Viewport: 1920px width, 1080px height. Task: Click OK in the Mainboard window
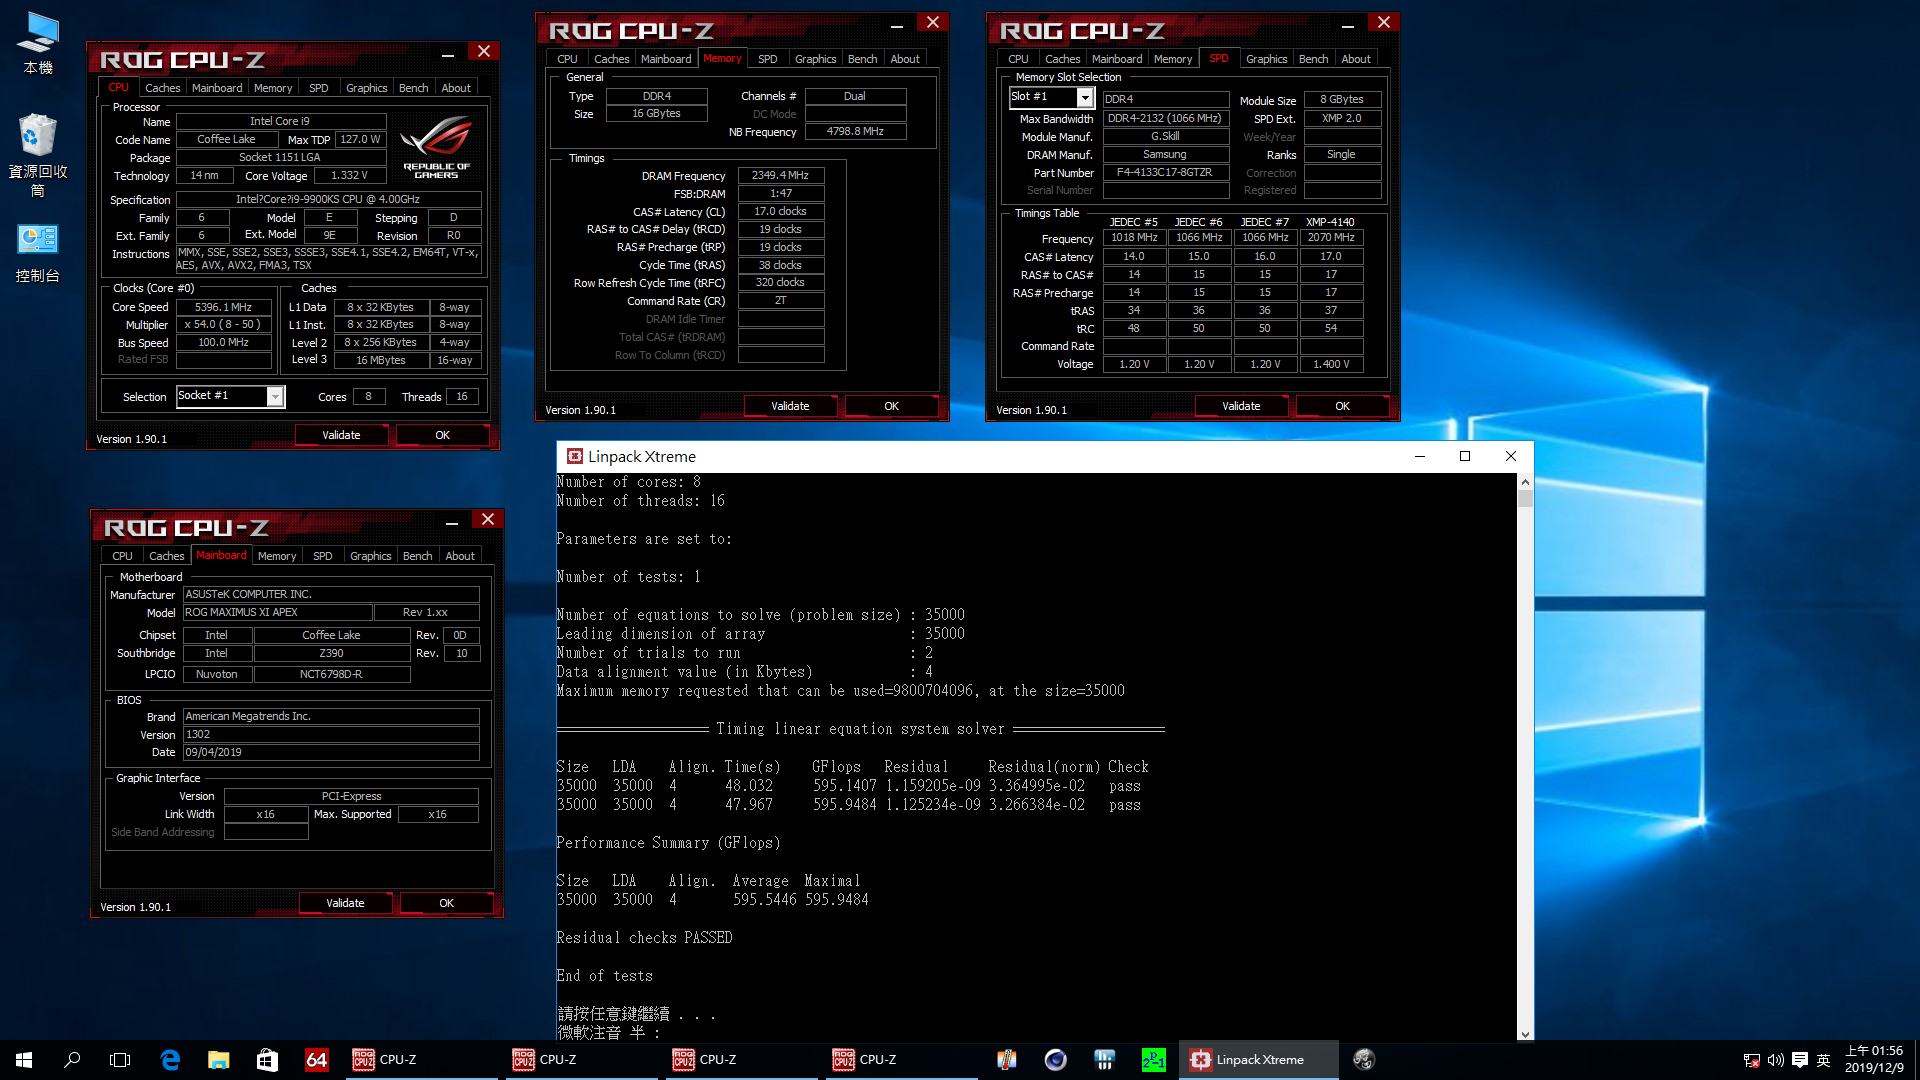click(446, 903)
